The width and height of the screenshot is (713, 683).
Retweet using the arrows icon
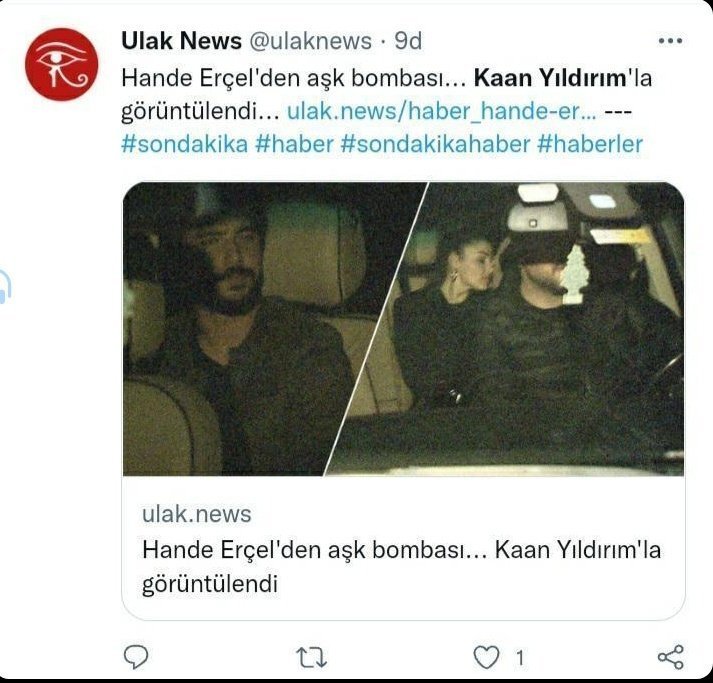(x=311, y=658)
